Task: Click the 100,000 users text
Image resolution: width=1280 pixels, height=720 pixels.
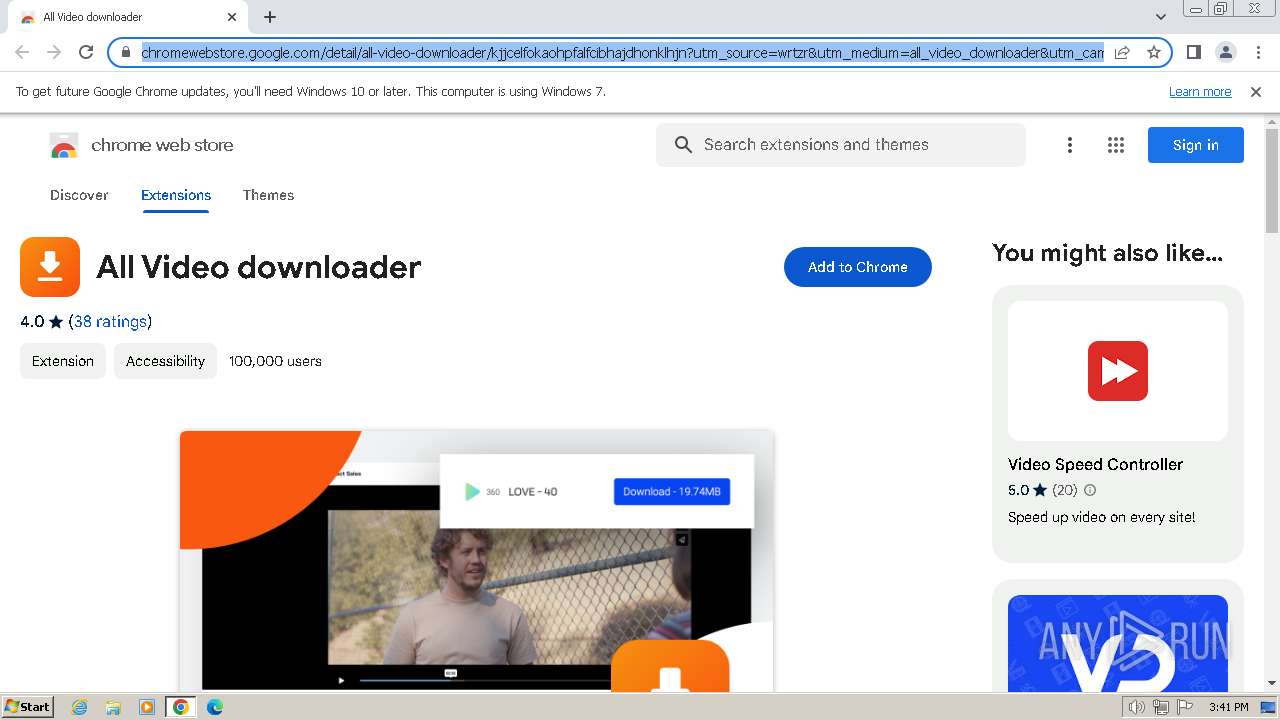Action: coord(275,361)
